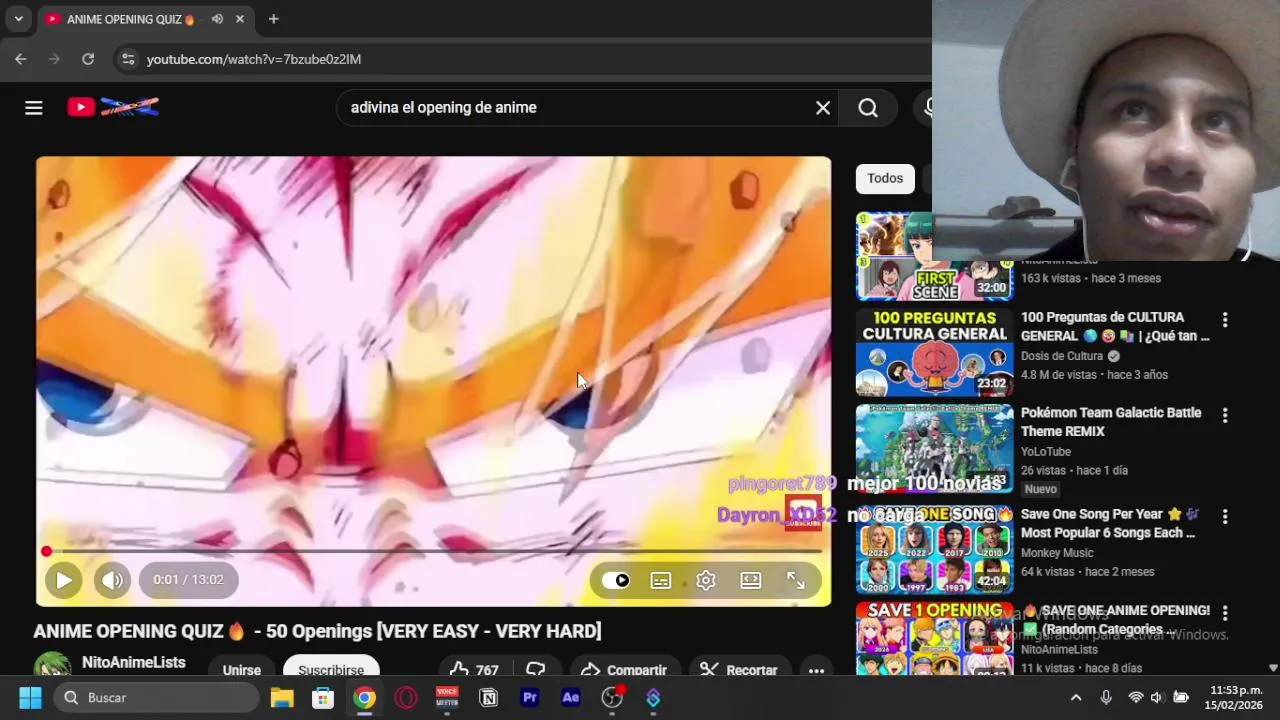Open Adobe Premiere Pro from the taskbar
The width and height of the screenshot is (1280, 720).
(x=530, y=698)
